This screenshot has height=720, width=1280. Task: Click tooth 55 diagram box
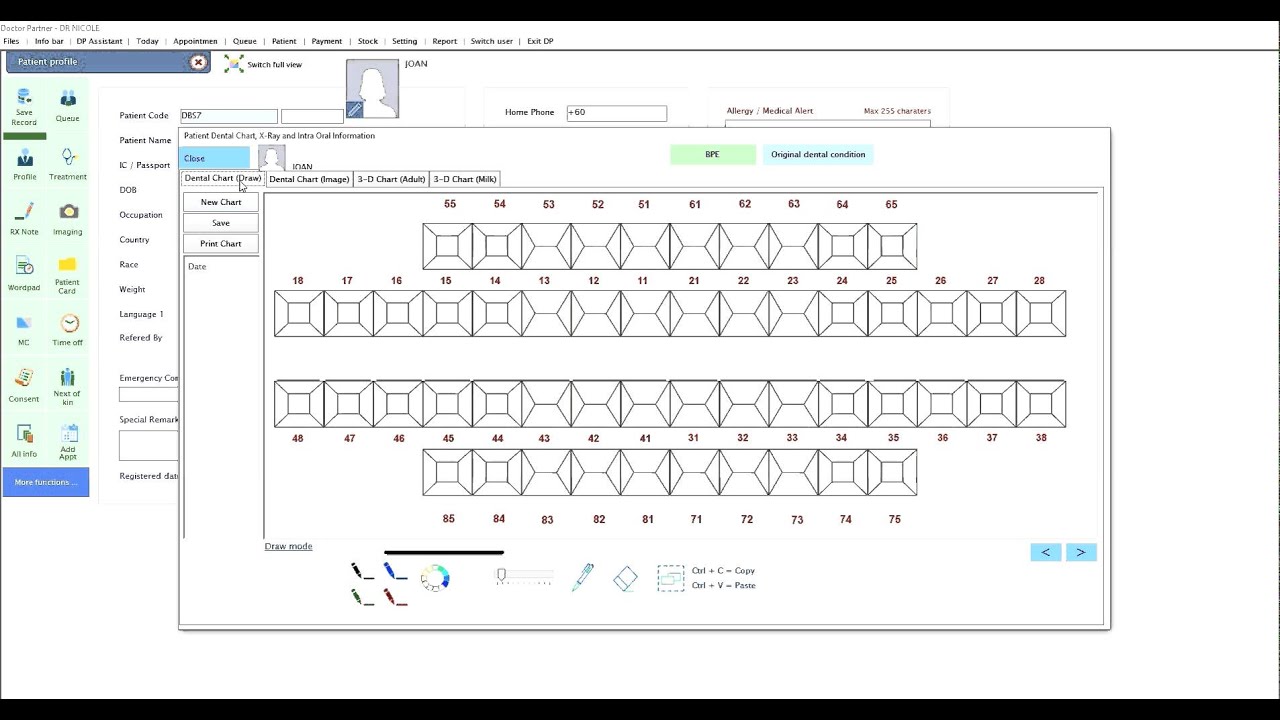click(x=447, y=246)
